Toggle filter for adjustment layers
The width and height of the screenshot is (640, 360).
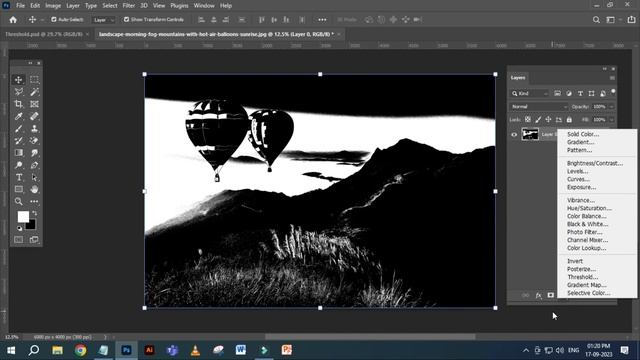click(569, 94)
